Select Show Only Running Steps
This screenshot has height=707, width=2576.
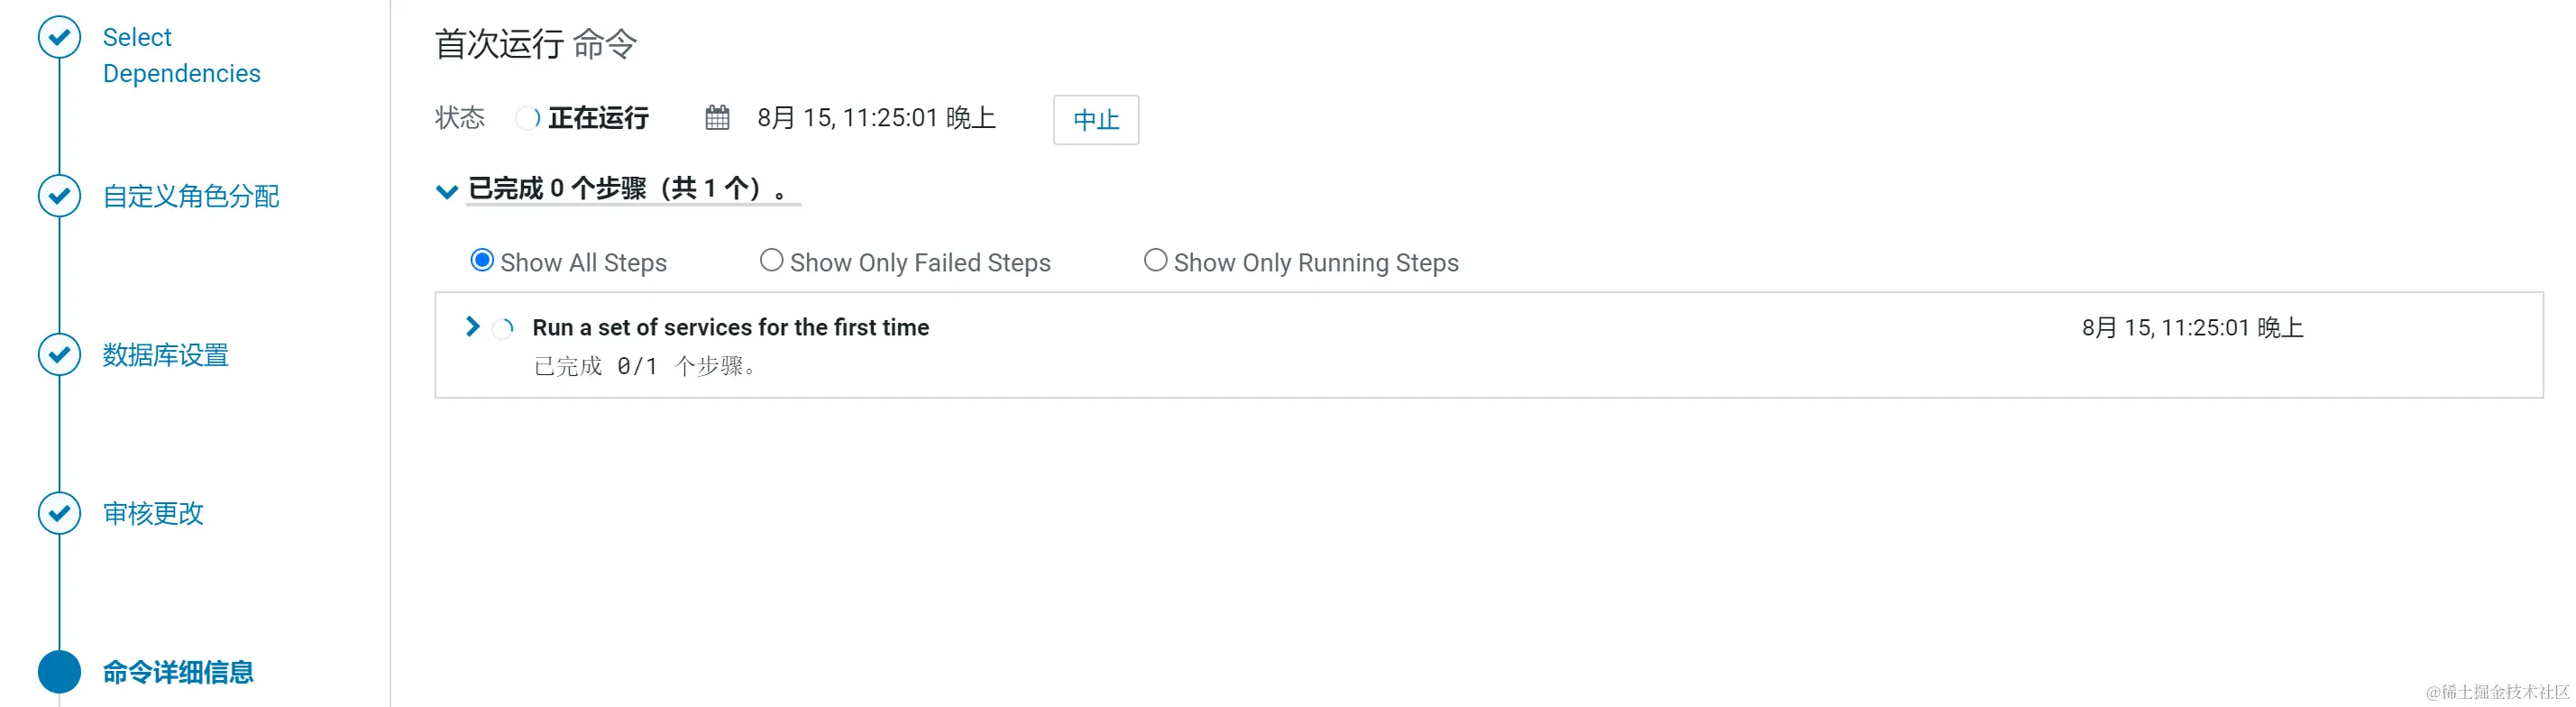pyautogui.click(x=1155, y=260)
